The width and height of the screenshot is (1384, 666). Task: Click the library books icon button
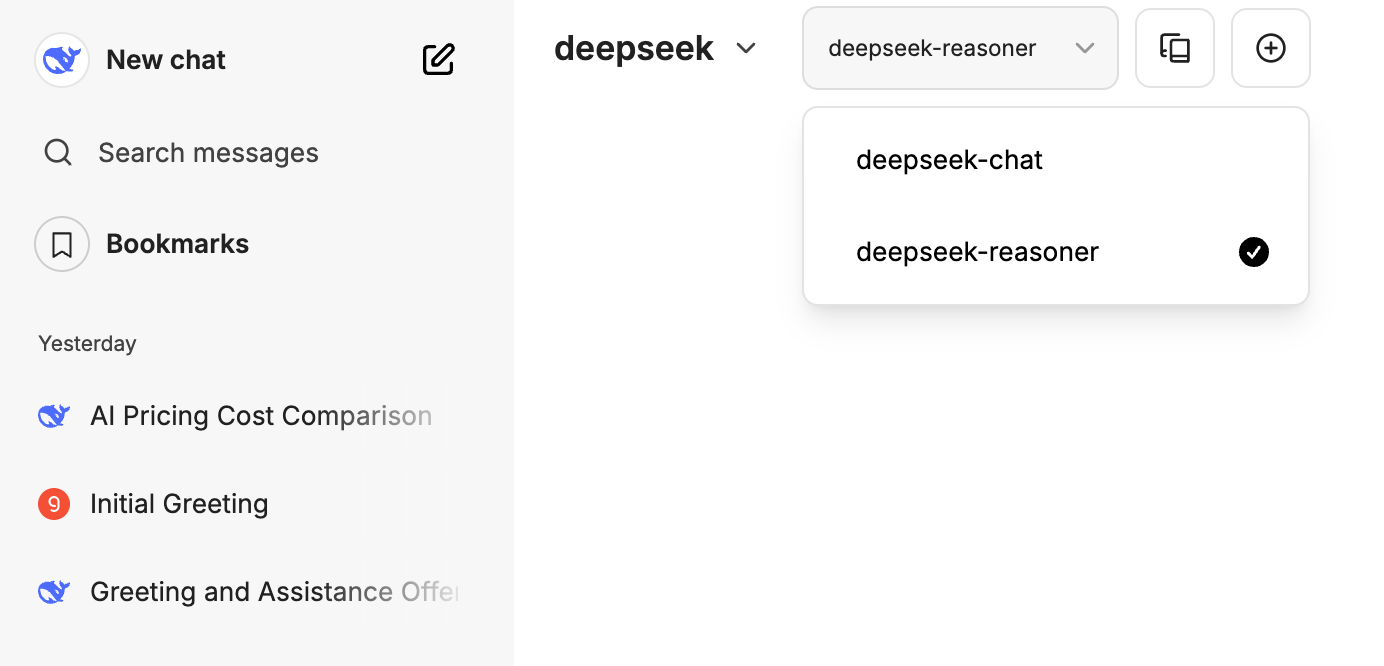[1174, 48]
